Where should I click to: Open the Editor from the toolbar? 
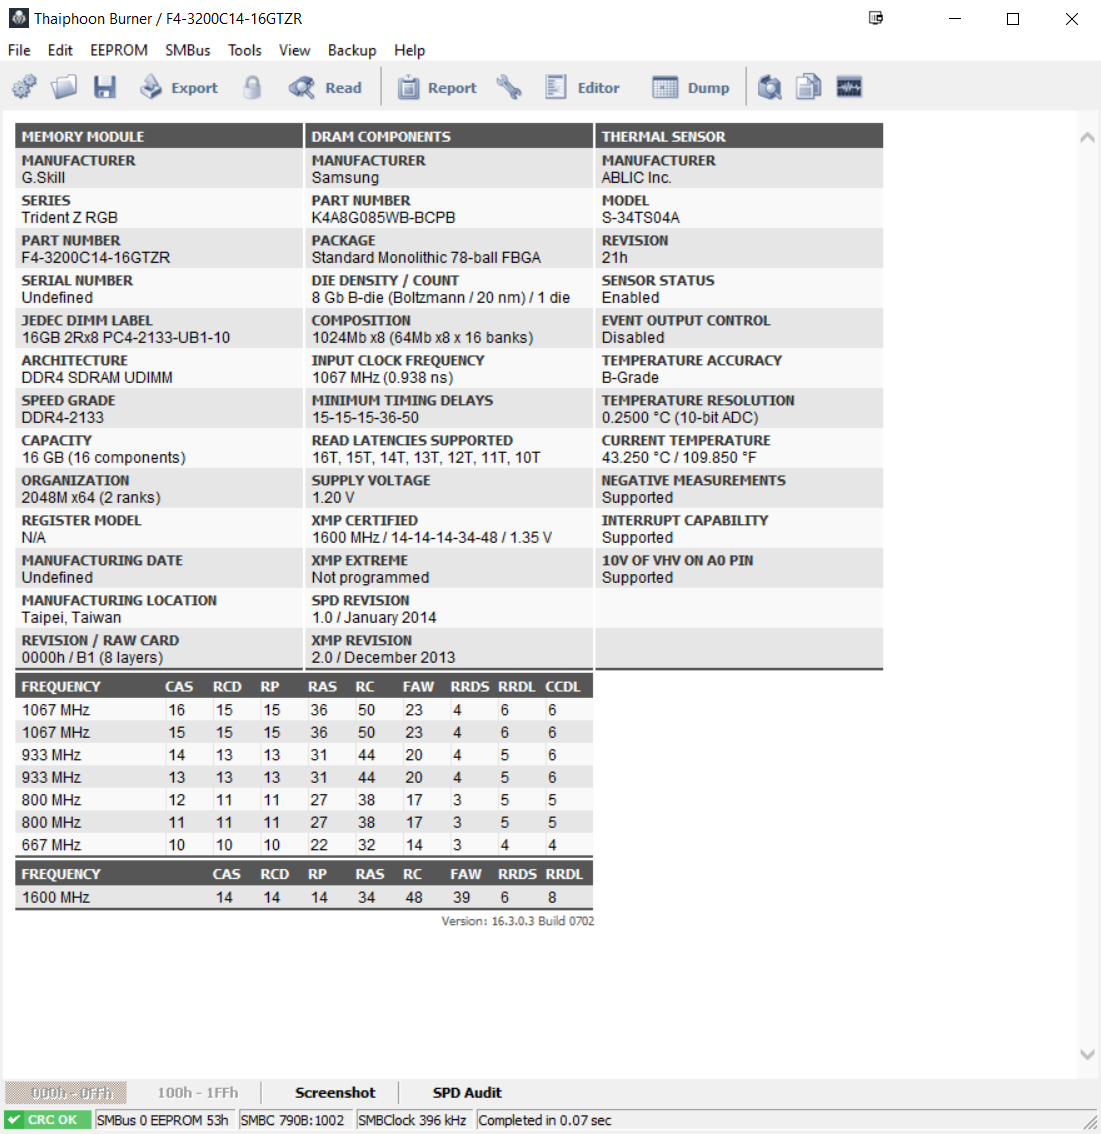pyautogui.click(x=582, y=88)
